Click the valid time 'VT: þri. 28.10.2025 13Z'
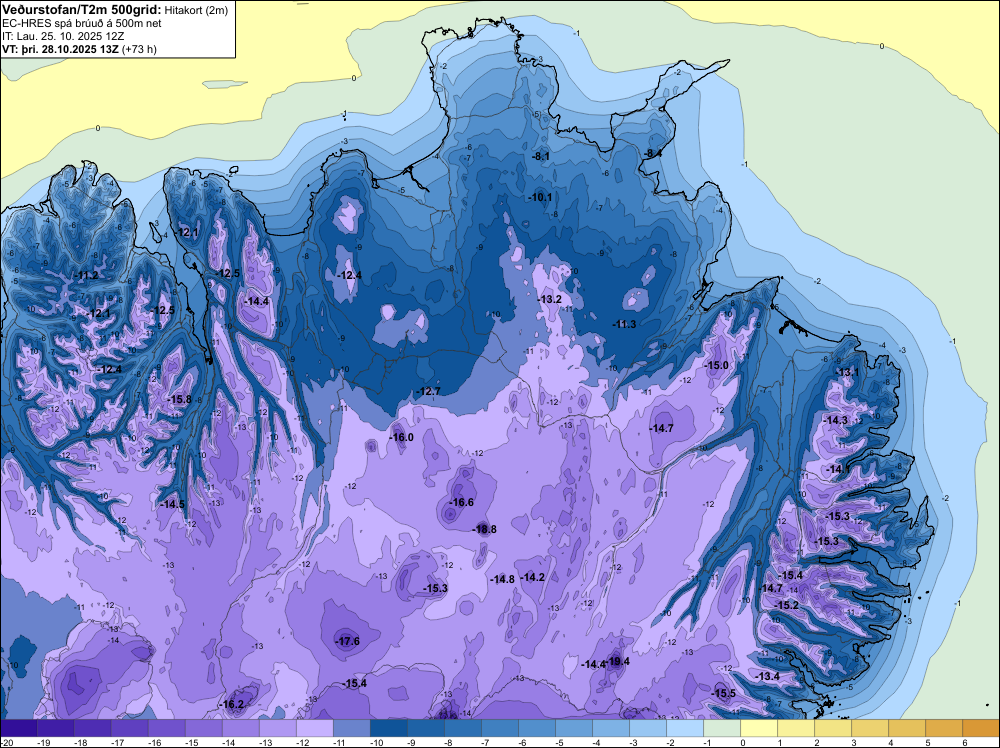 coord(60,49)
